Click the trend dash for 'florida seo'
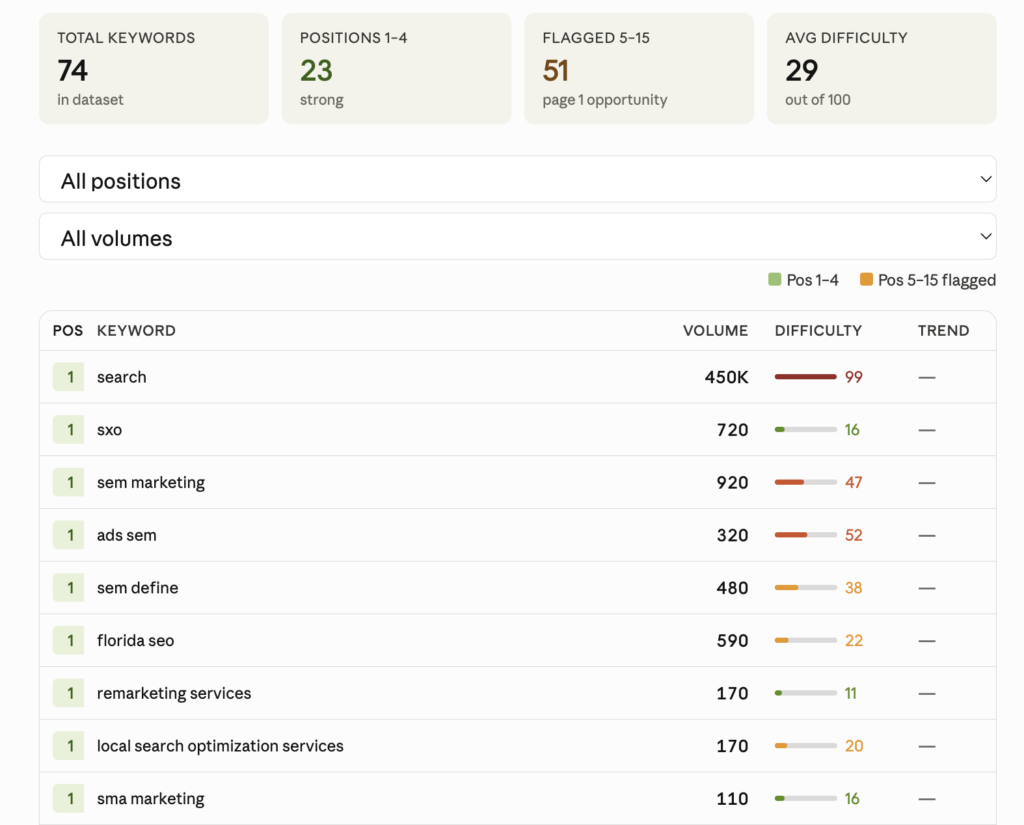 tap(927, 641)
